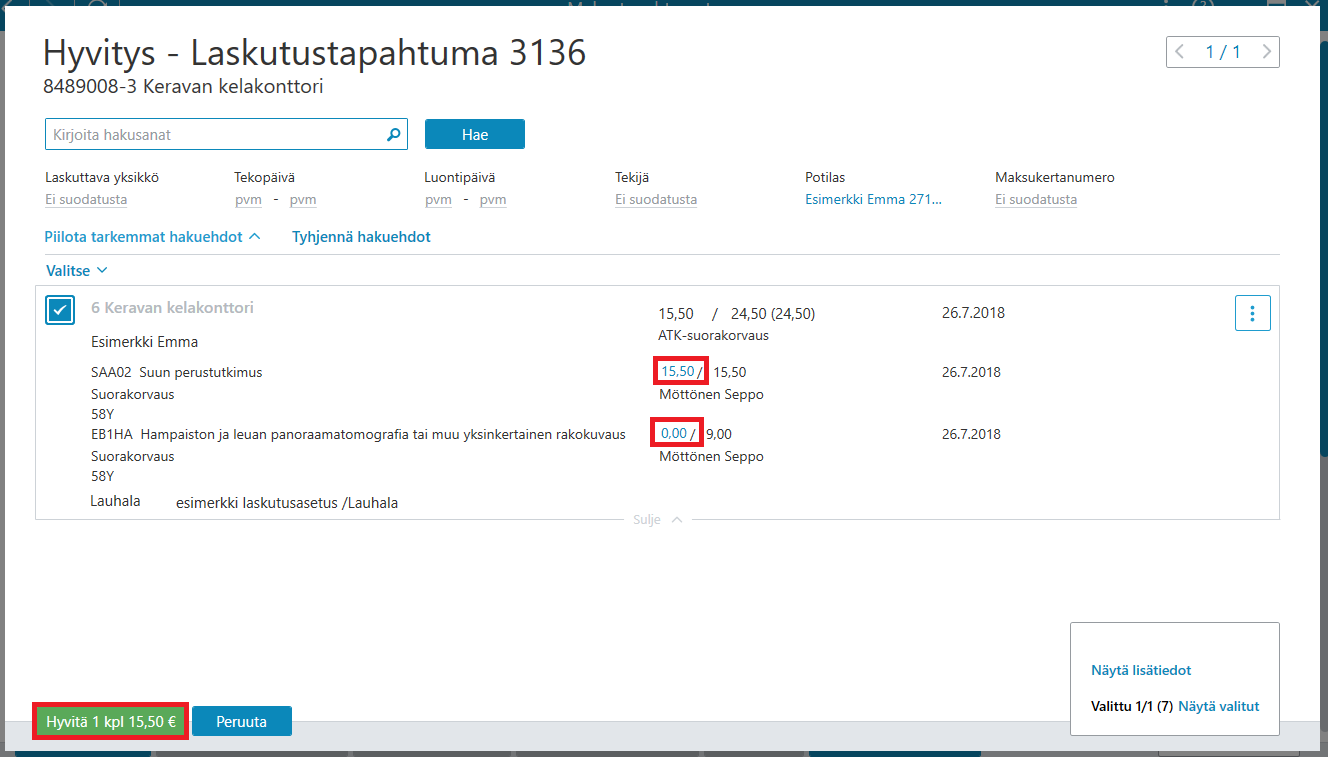Uncheck the Keravan kelakonttori row checkbox

click(60, 310)
